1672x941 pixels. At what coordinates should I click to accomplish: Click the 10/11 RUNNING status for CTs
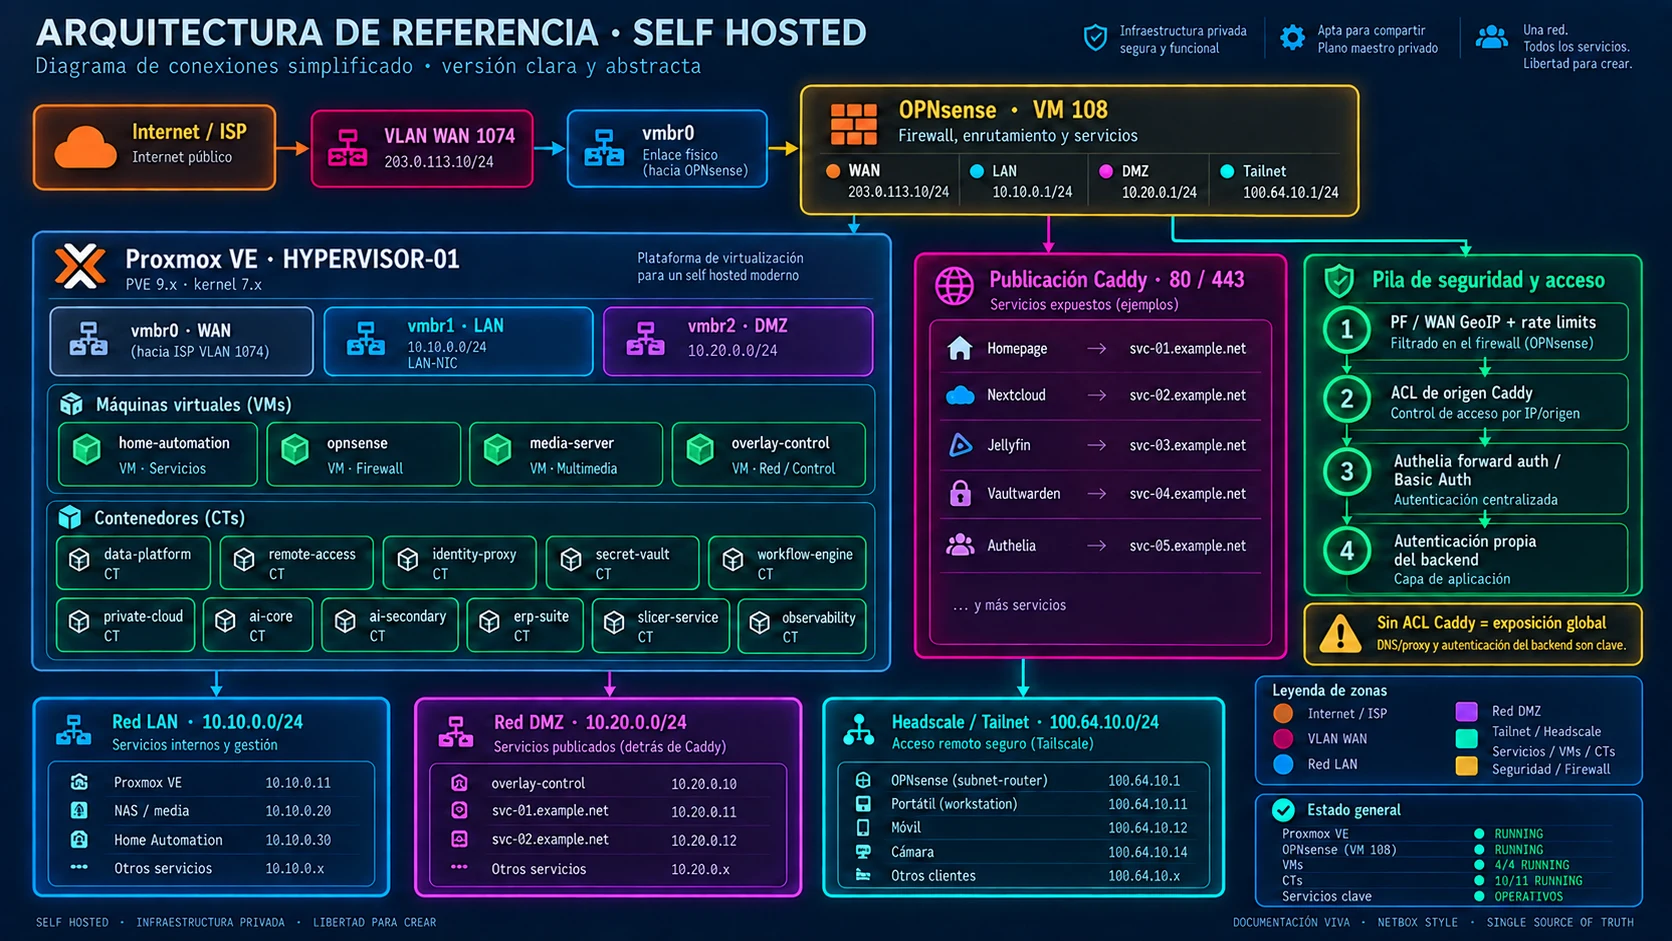coord(1538,881)
